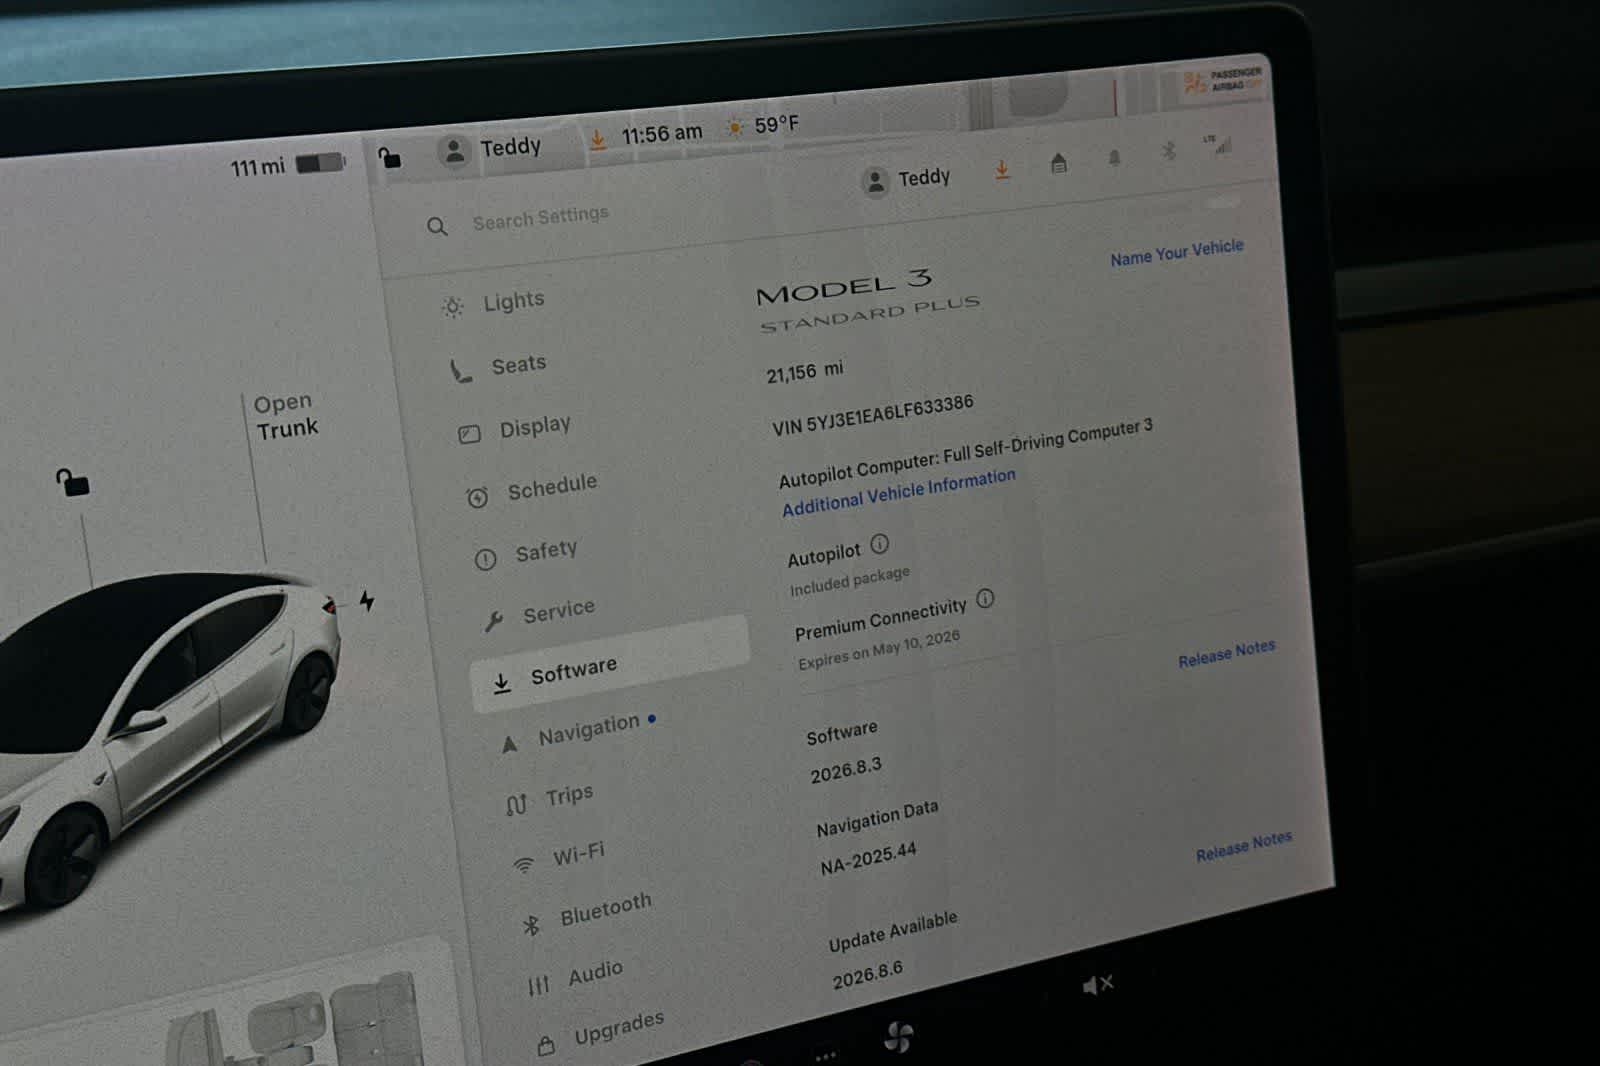Tap the 21,156 mi odometer value
Image resolution: width=1600 pixels, height=1066 pixels.
coord(804,372)
